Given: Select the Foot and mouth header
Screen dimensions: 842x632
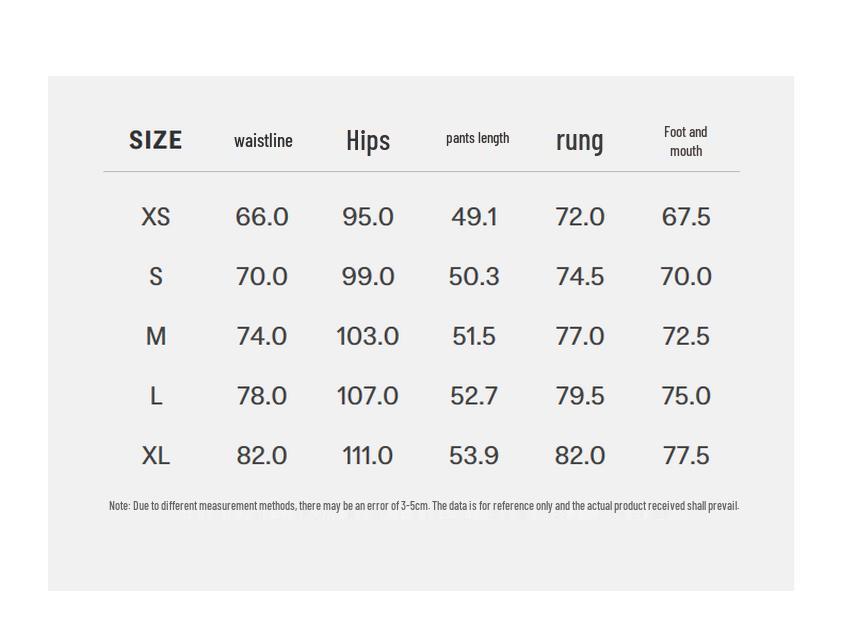Looking at the screenshot, I should point(685,141).
